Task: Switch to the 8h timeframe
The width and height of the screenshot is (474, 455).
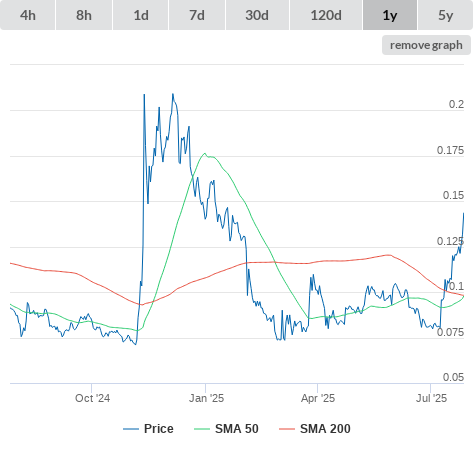Action: coord(84,15)
